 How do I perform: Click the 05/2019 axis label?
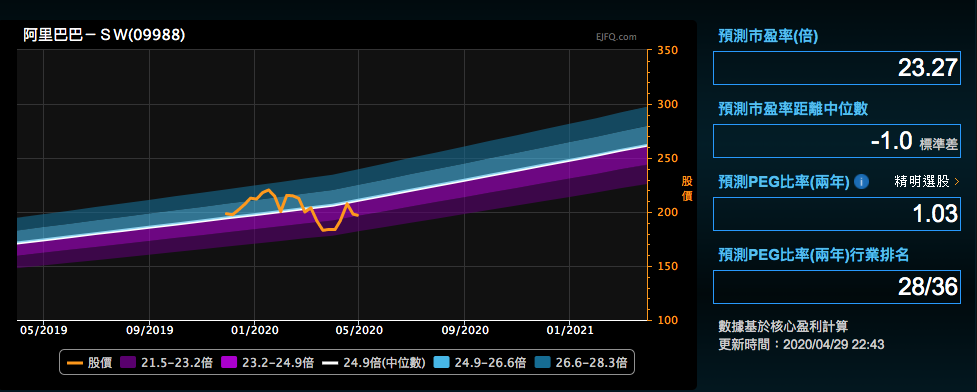(x=44, y=329)
